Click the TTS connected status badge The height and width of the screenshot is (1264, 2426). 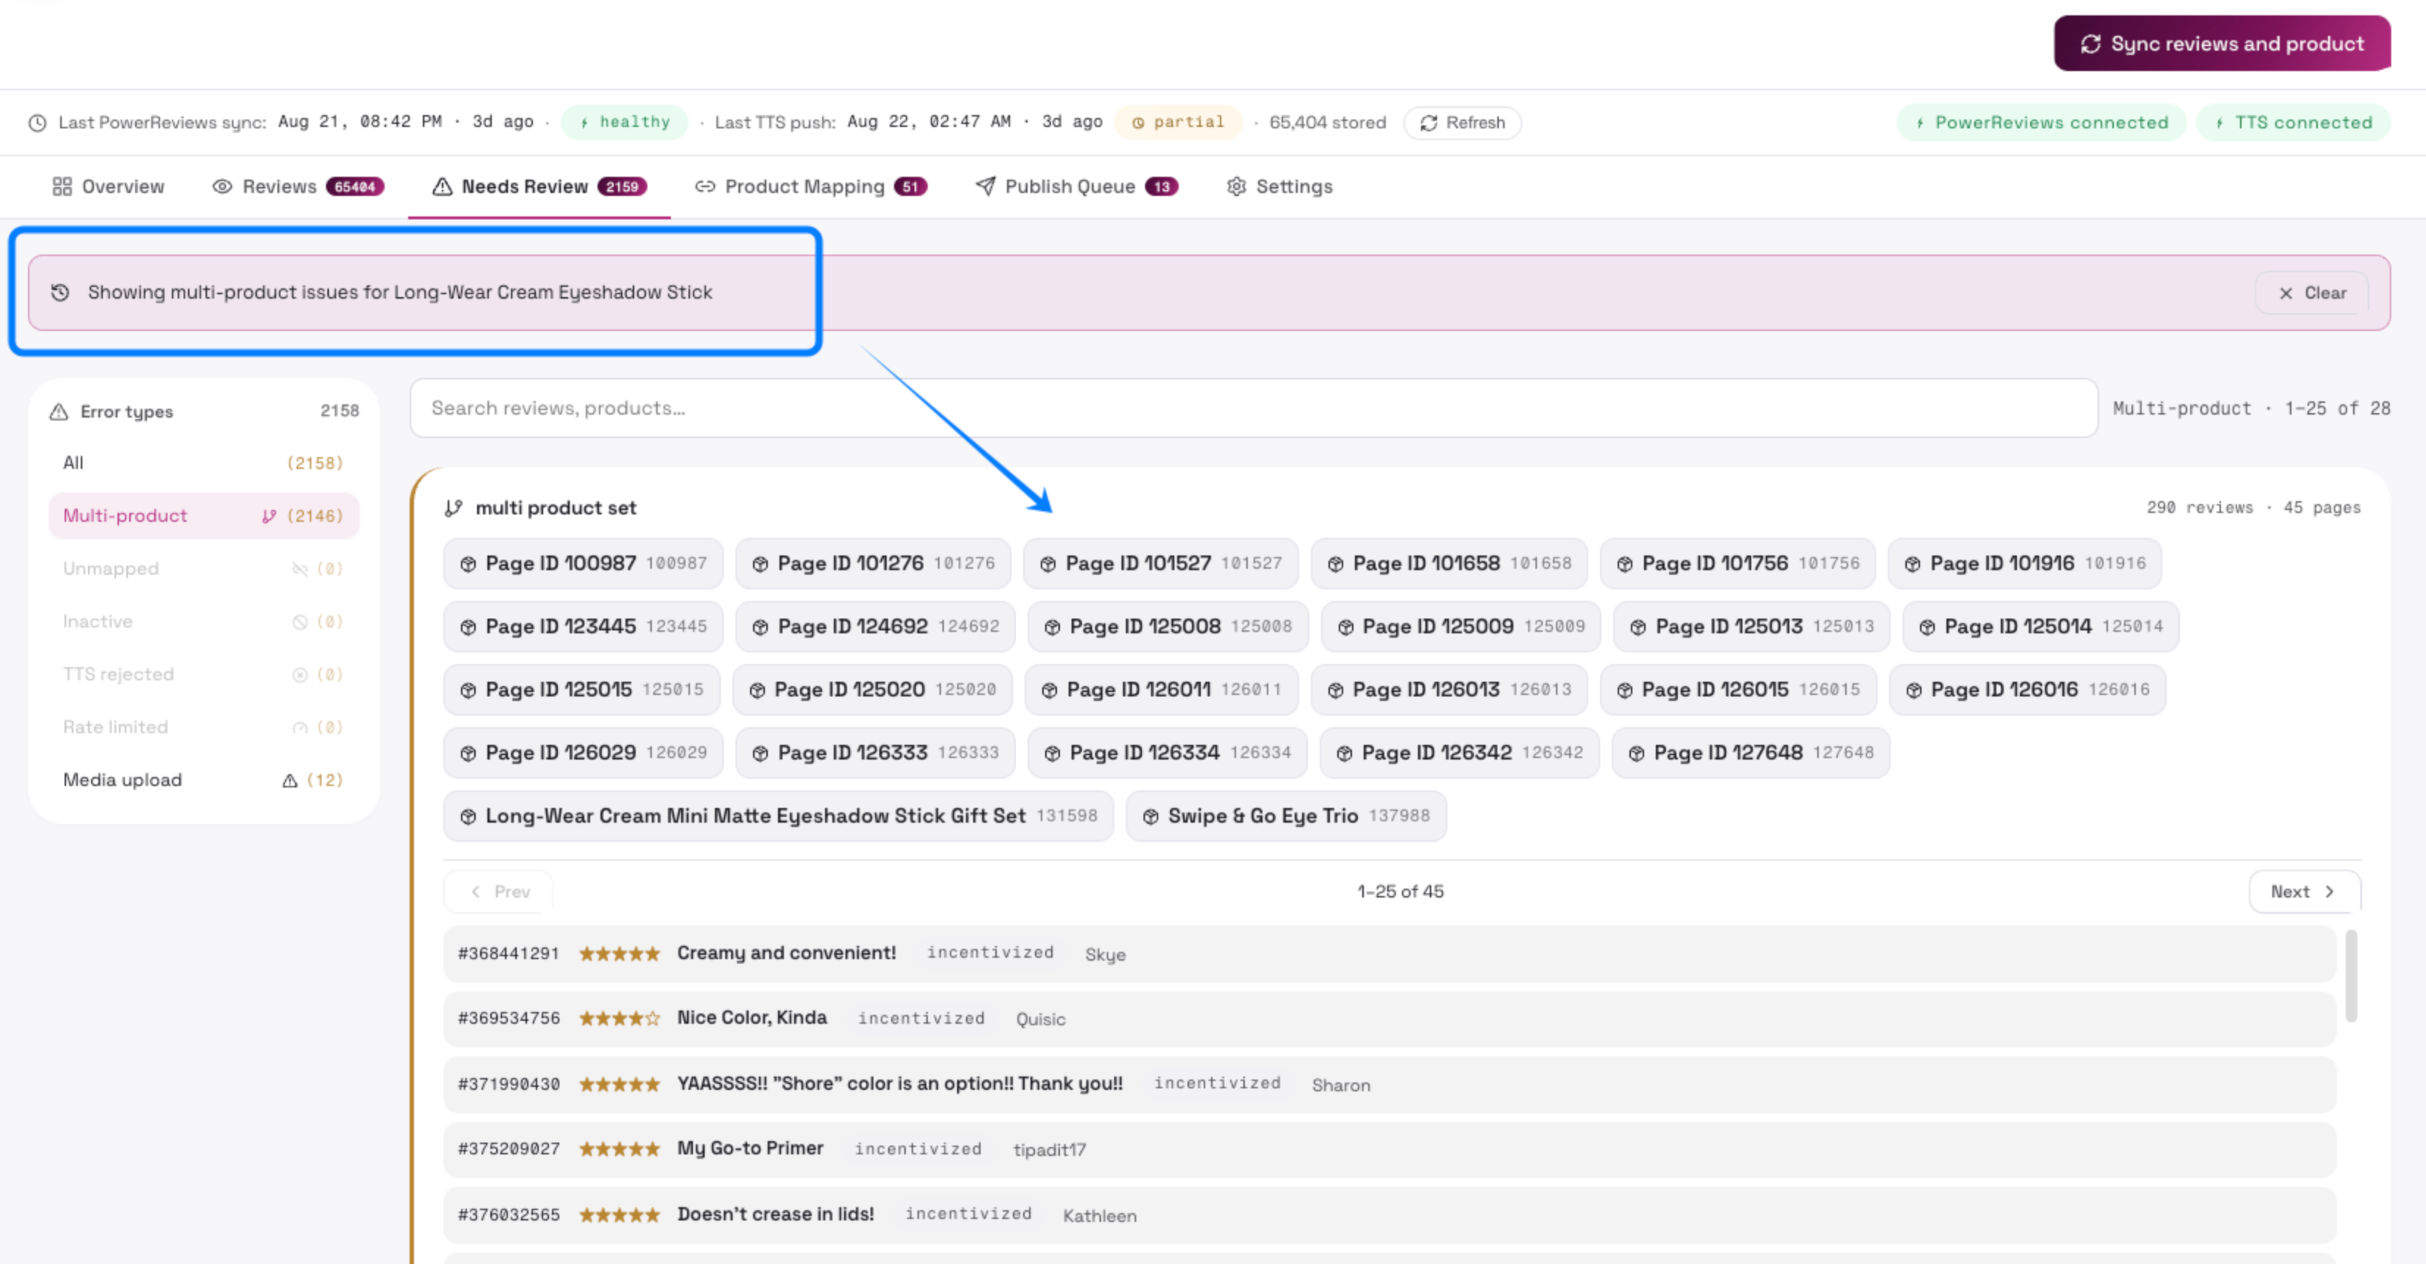click(2293, 122)
